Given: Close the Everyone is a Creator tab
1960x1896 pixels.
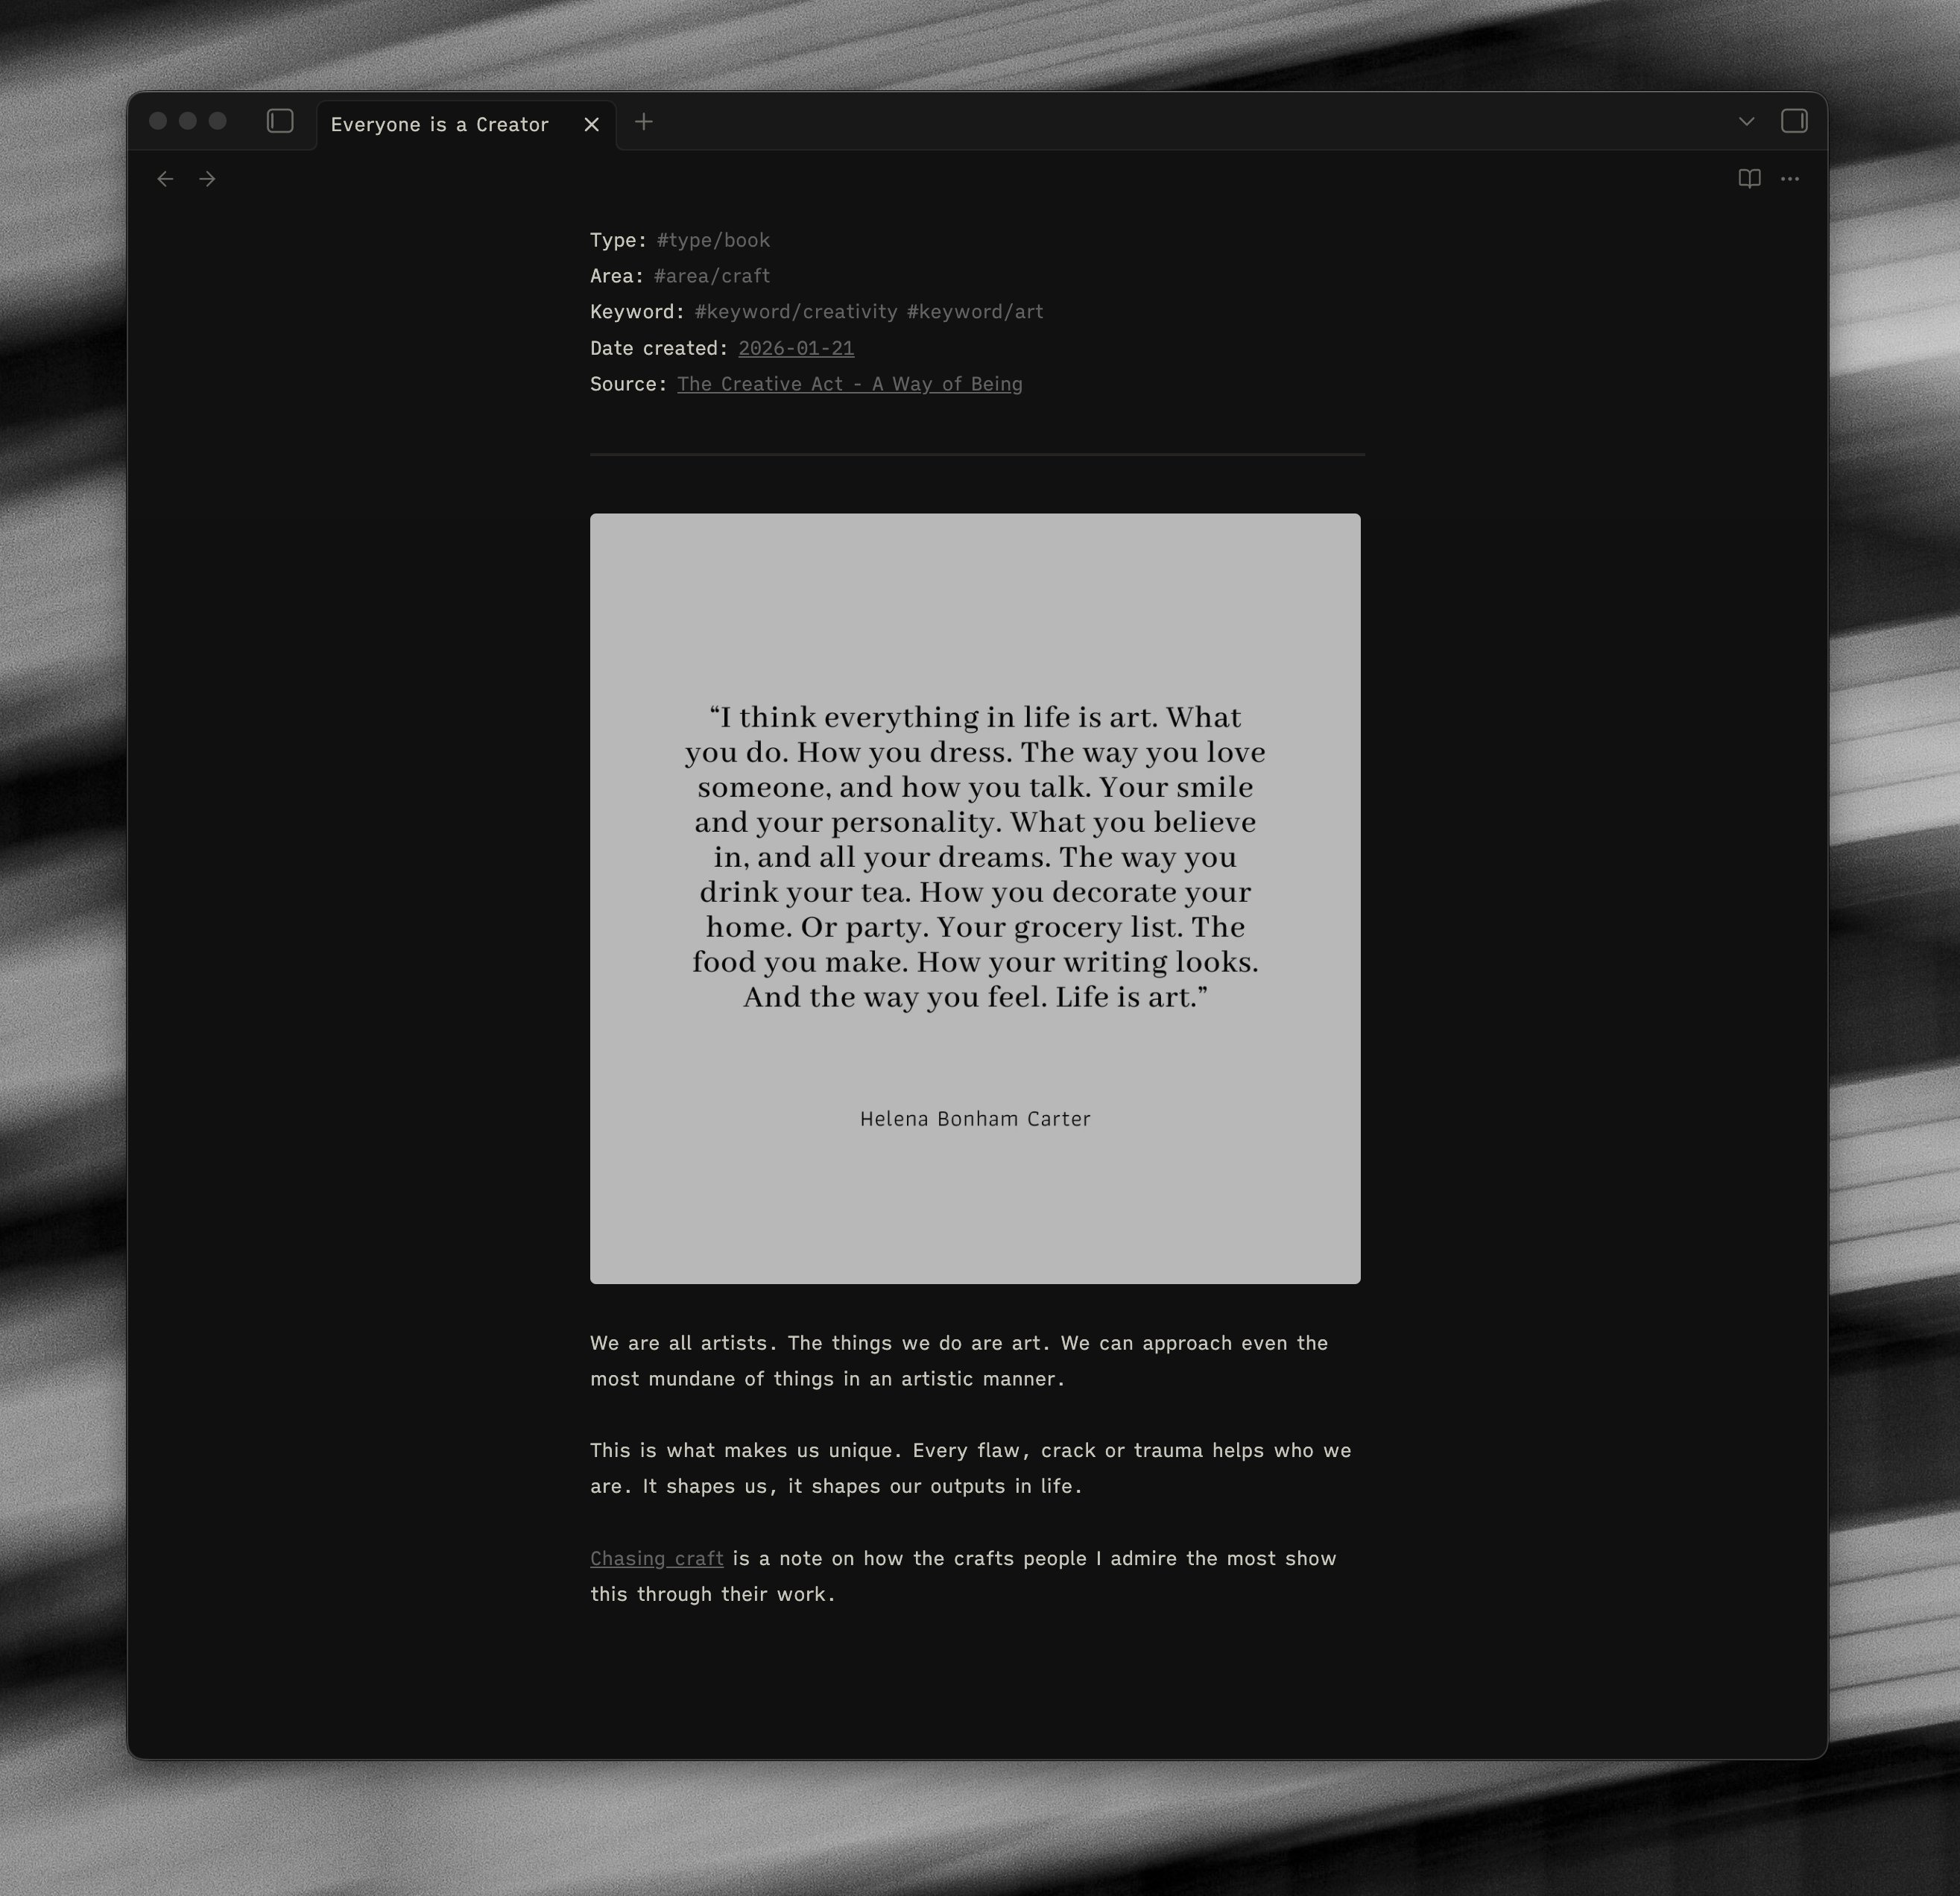Looking at the screenshot, I should click(592, 124).
